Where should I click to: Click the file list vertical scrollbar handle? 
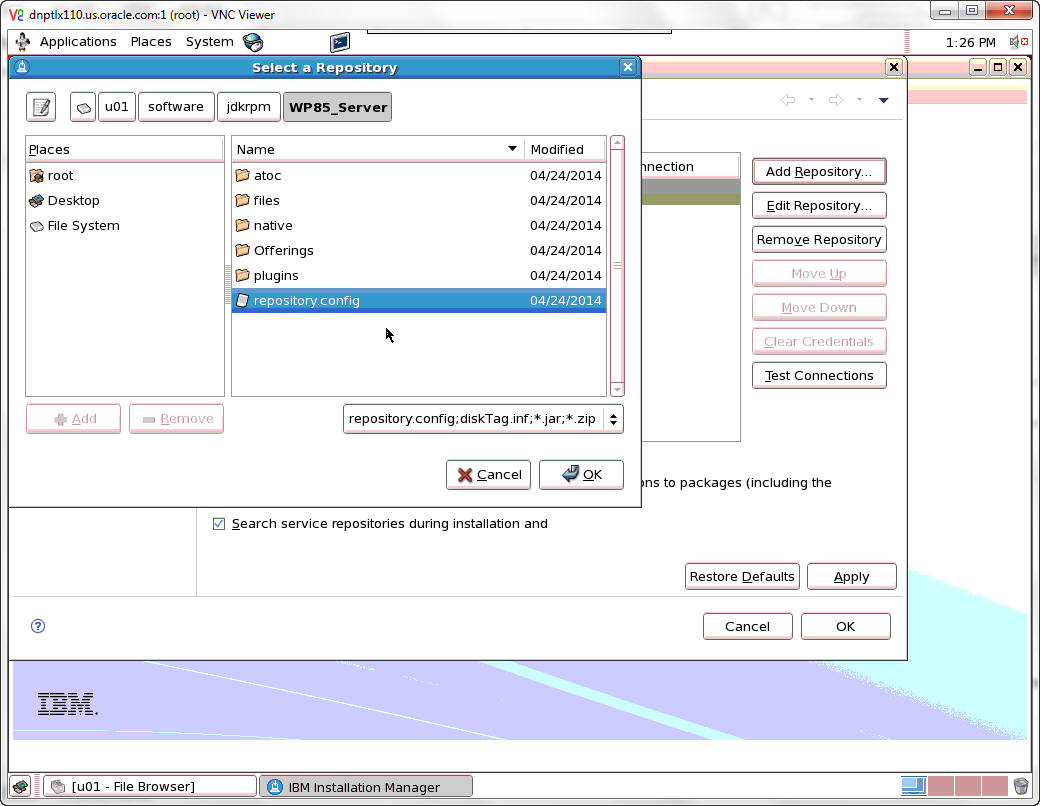[x=617, y=266]
